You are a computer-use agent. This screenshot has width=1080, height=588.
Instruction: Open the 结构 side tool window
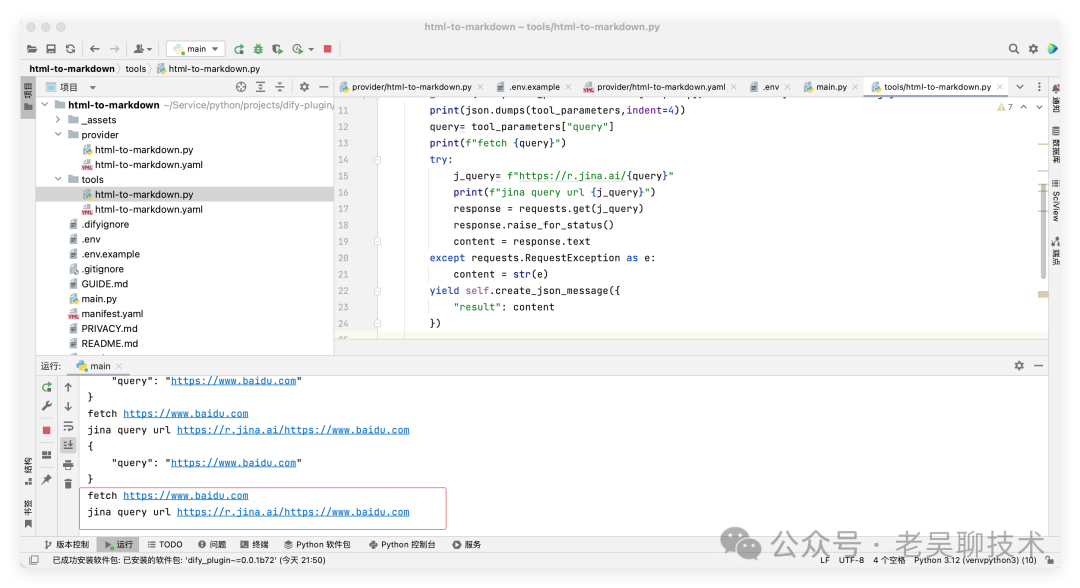tap(28, 471)
